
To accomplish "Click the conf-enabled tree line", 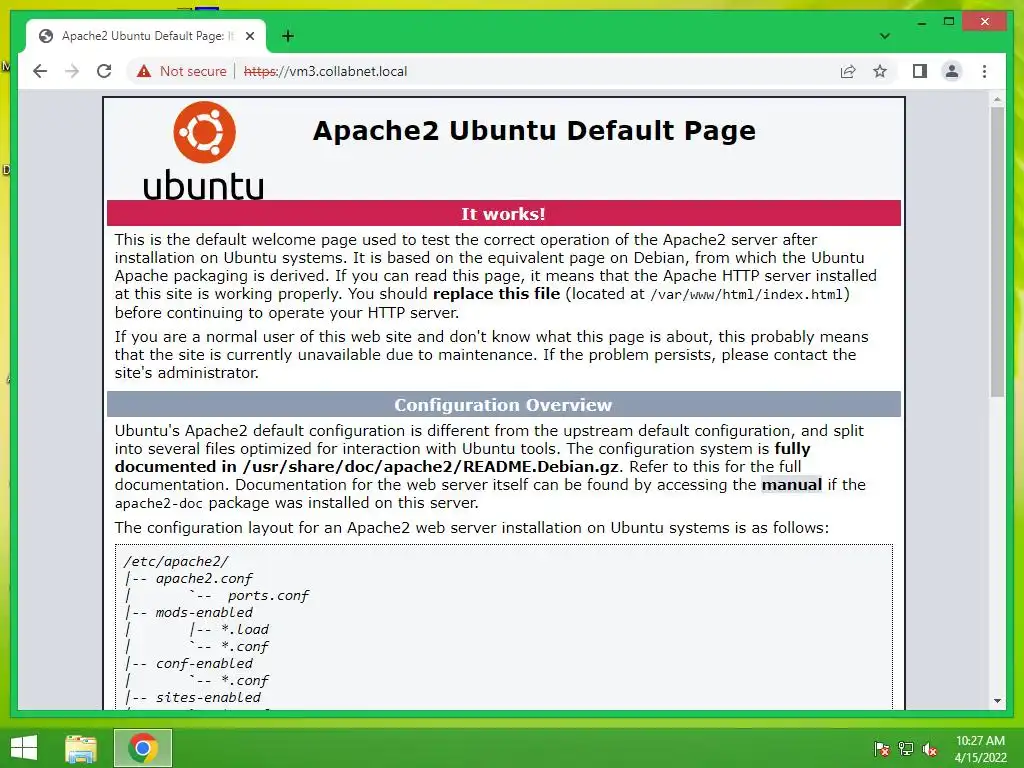I will click(204, 664).
